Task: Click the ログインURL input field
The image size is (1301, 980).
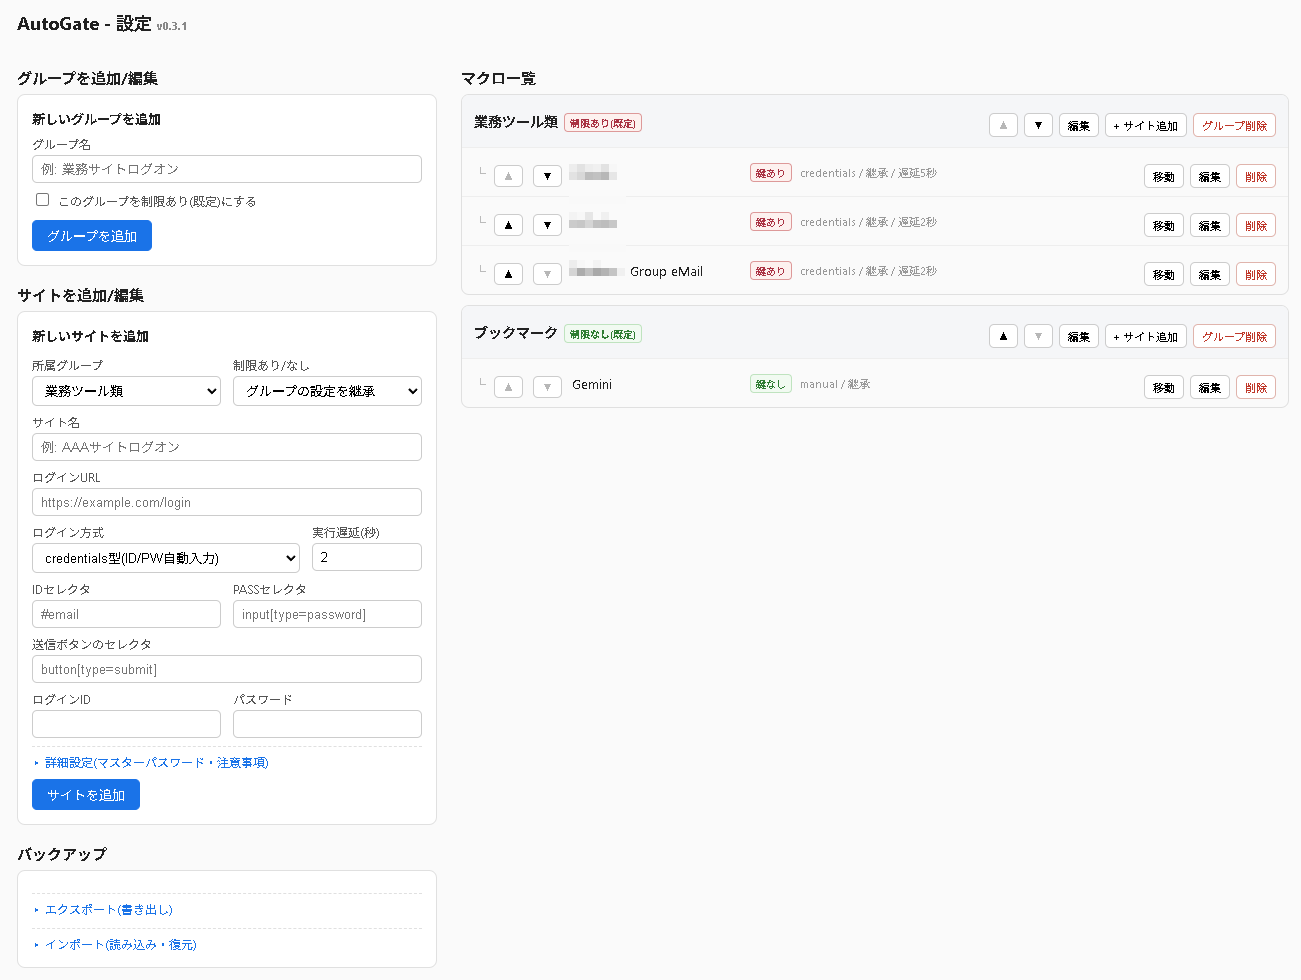Action: coord(227,502)
